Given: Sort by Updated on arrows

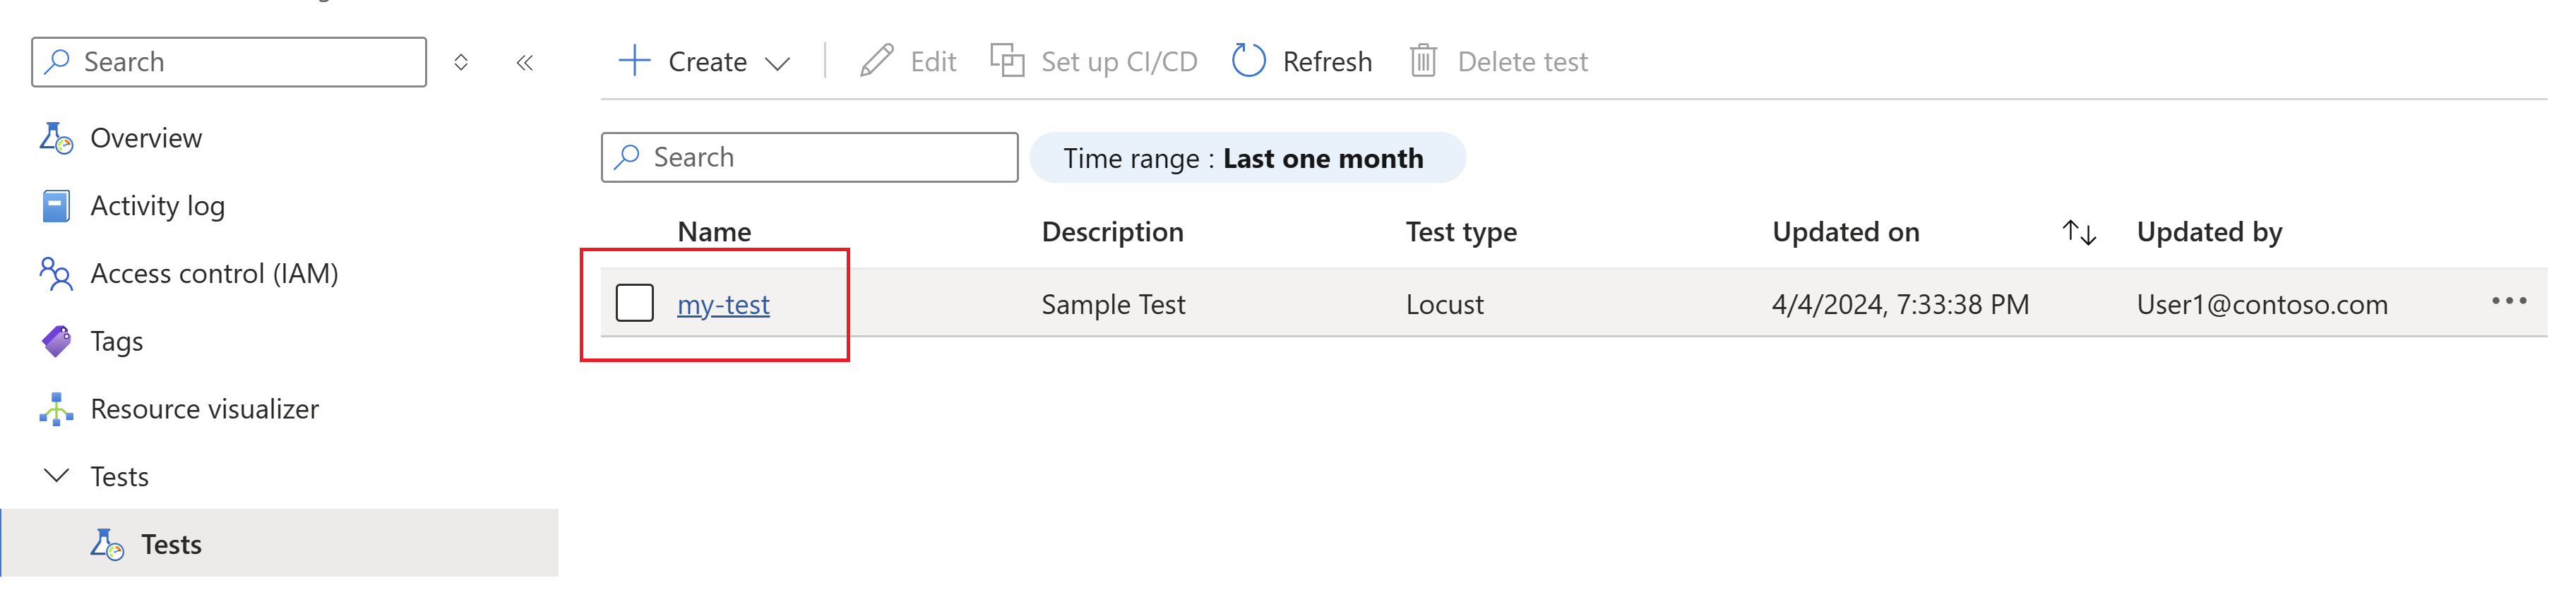Looking at the screenshot, I should click(2079, 233).
